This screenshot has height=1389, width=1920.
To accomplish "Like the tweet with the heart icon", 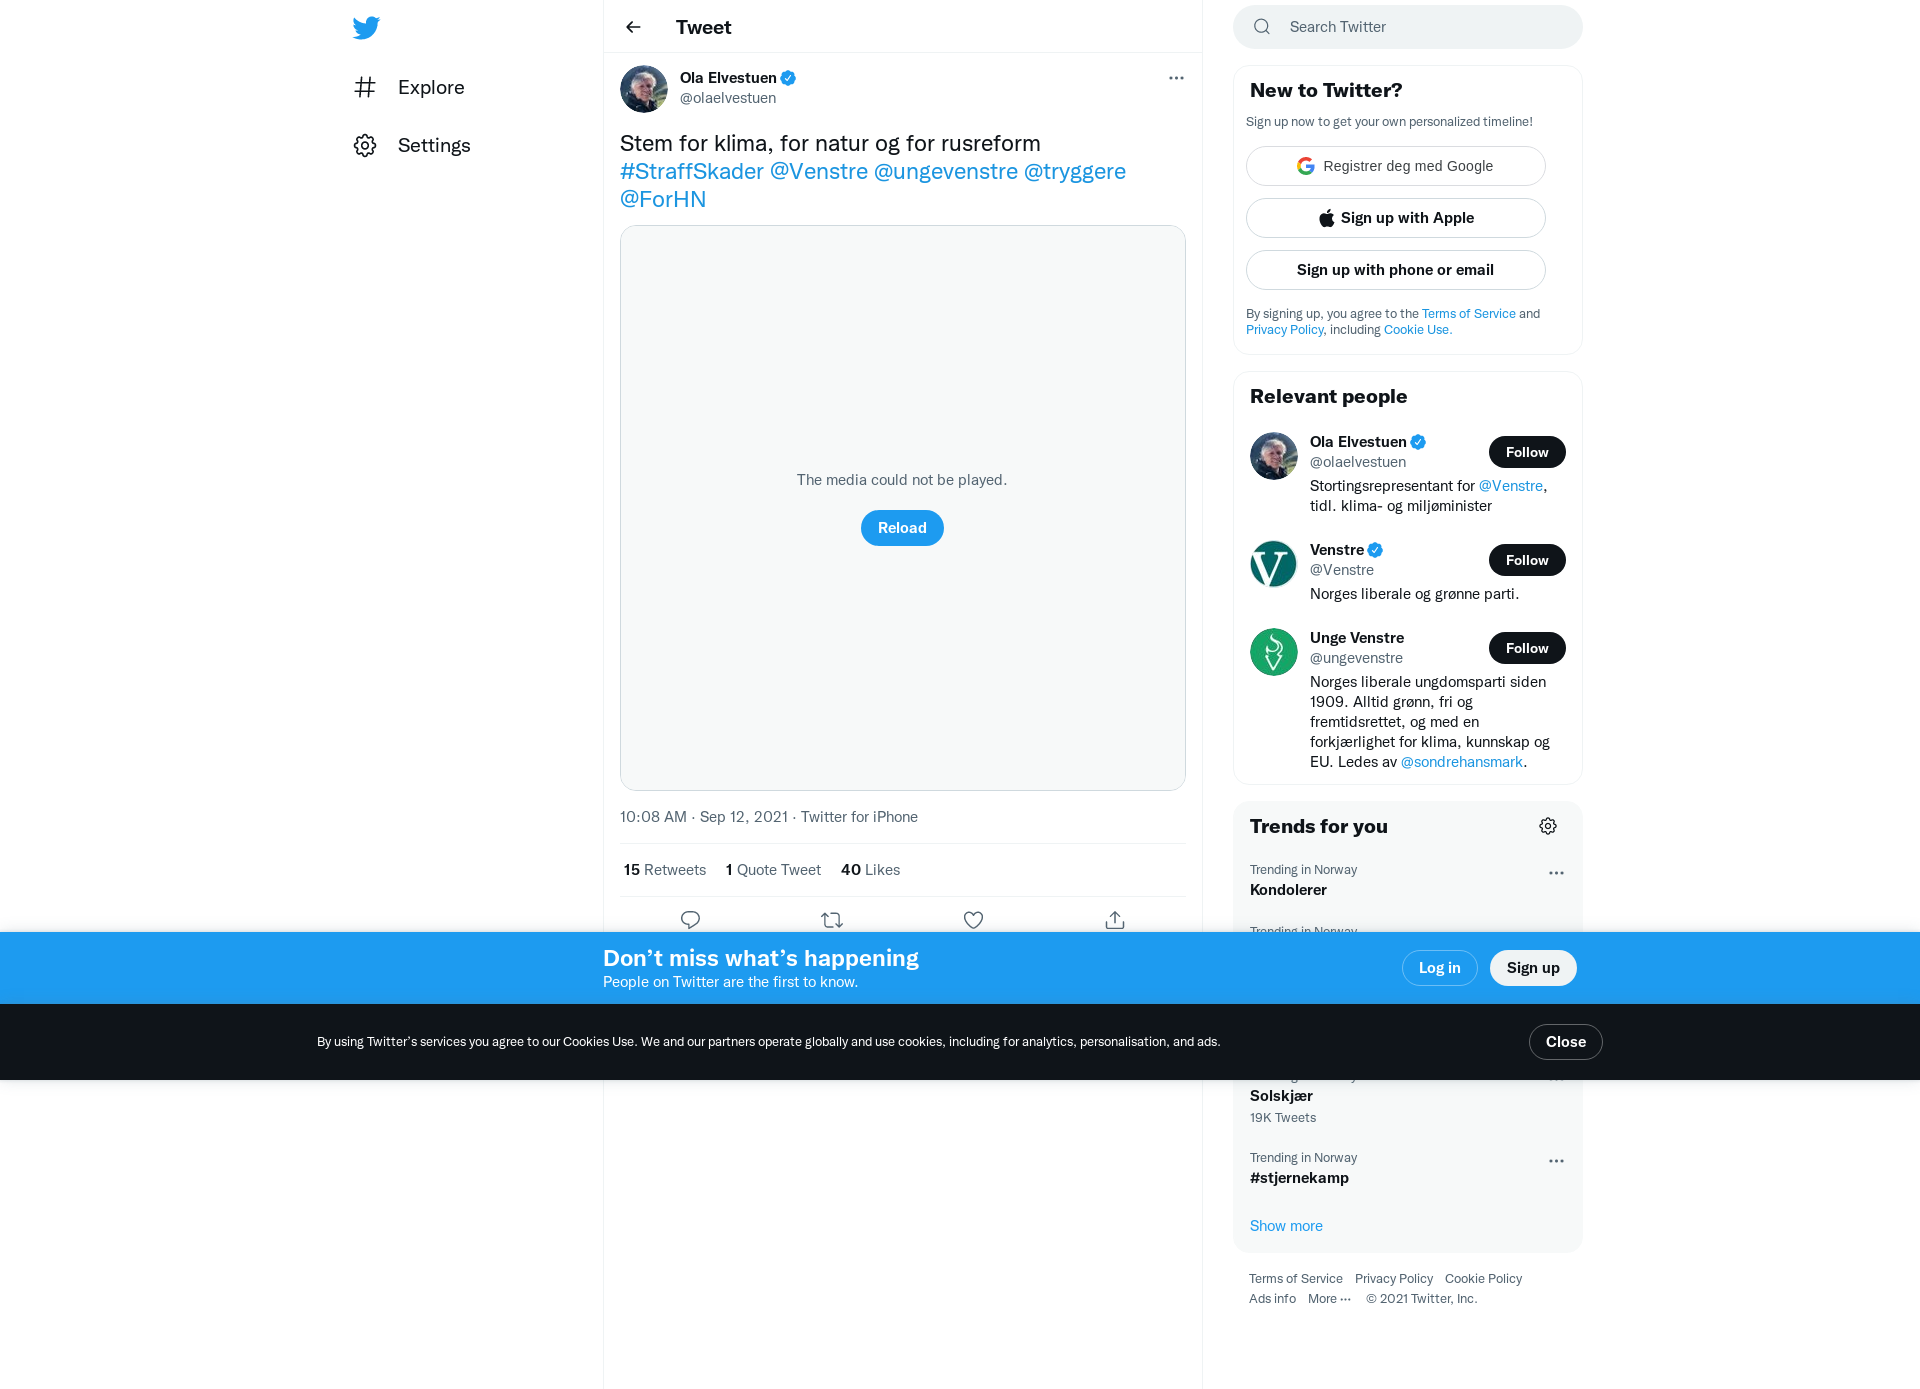I will click(973, 920).
